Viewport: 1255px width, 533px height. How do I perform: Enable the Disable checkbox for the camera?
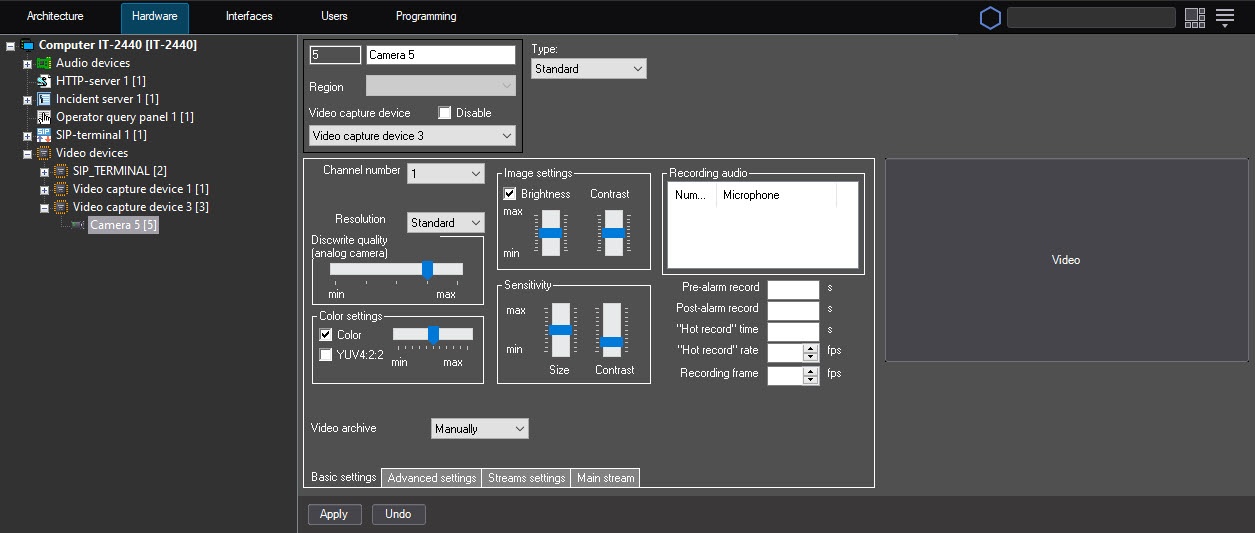[x=445, y=113]
